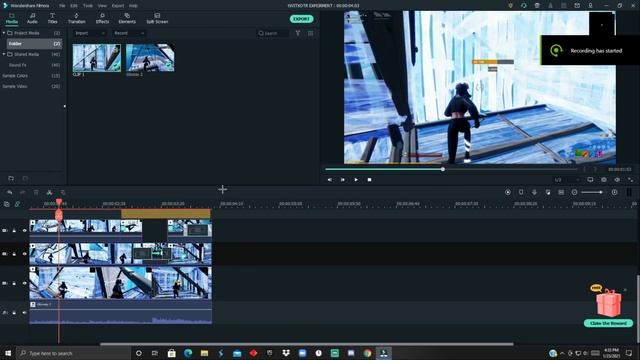Open the Effects tab

click(x=102, y=18)
